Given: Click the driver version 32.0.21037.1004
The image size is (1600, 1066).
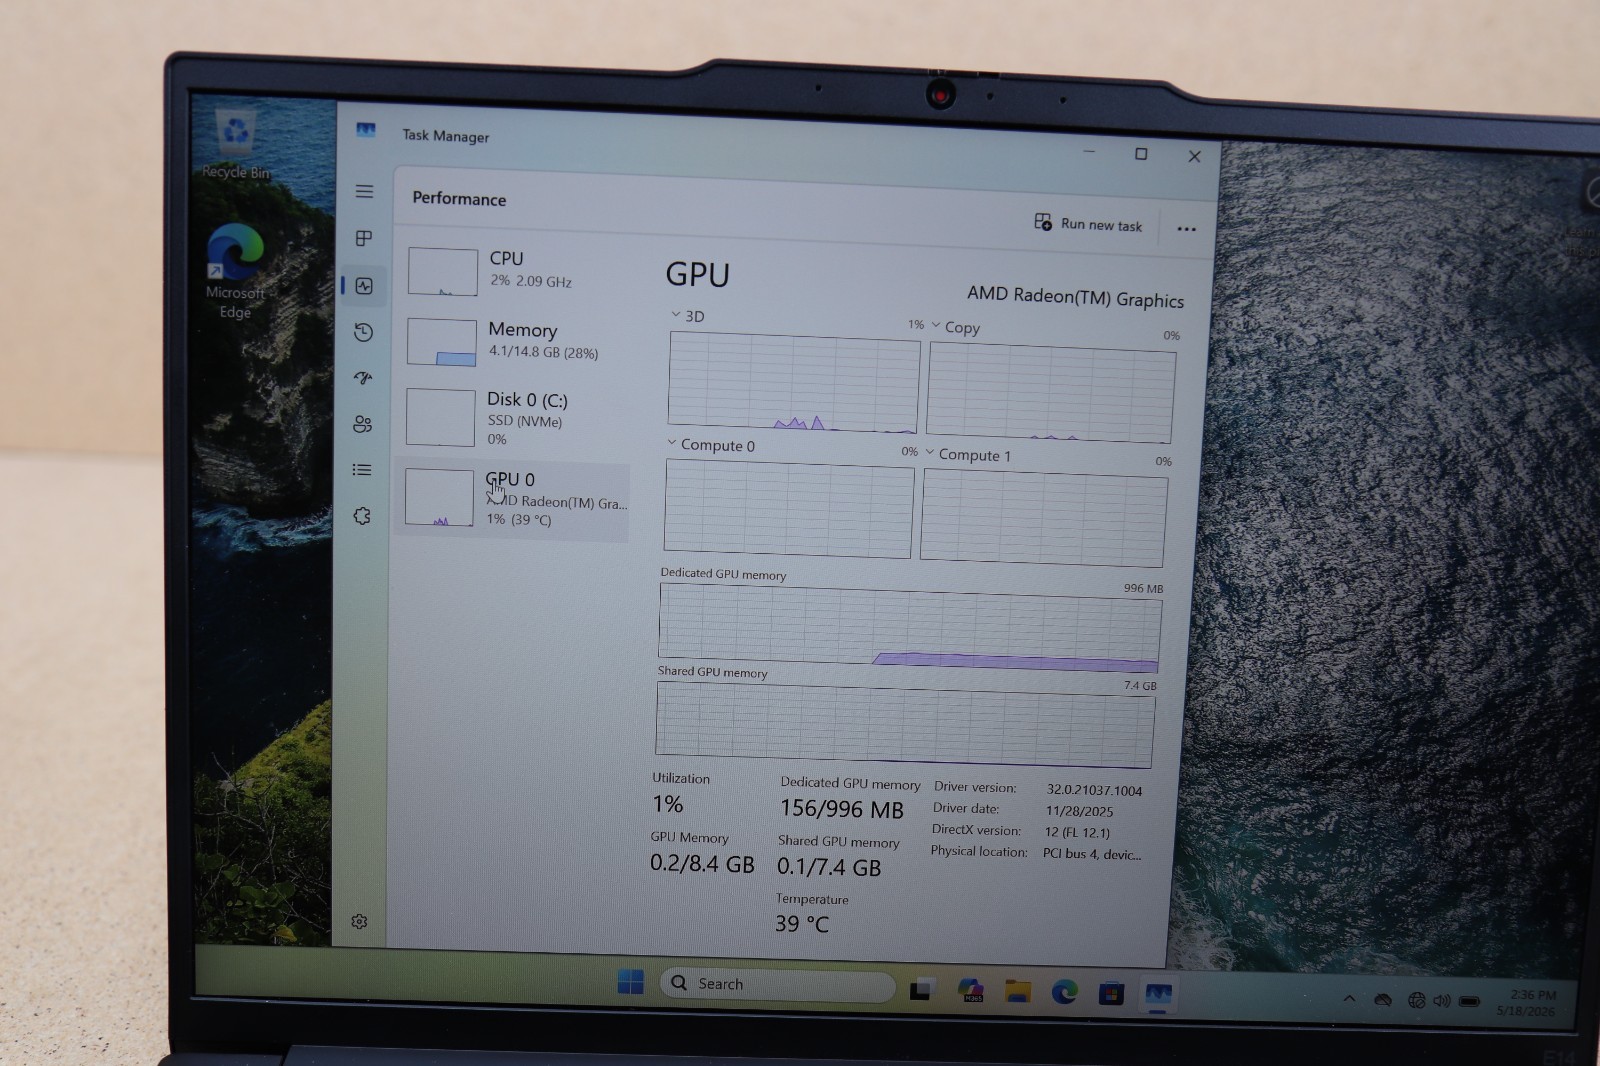Looking at the screenshot, I should (1094, 790).
